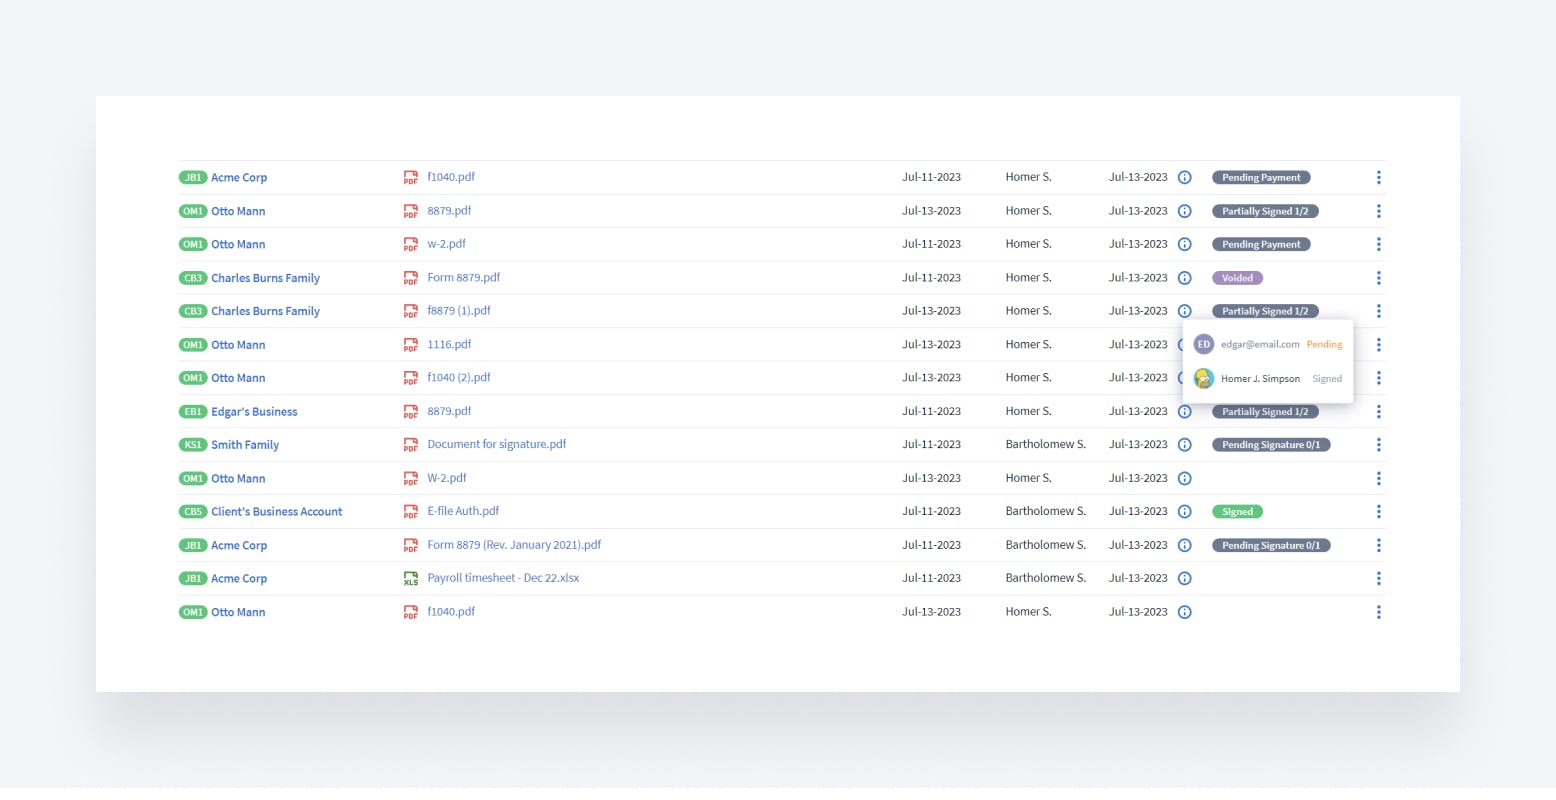This screenshot has width=1556, height=800.
Task: Click Homer J. Simpson's avatar in popup
Action: [x=1203, y=379]
